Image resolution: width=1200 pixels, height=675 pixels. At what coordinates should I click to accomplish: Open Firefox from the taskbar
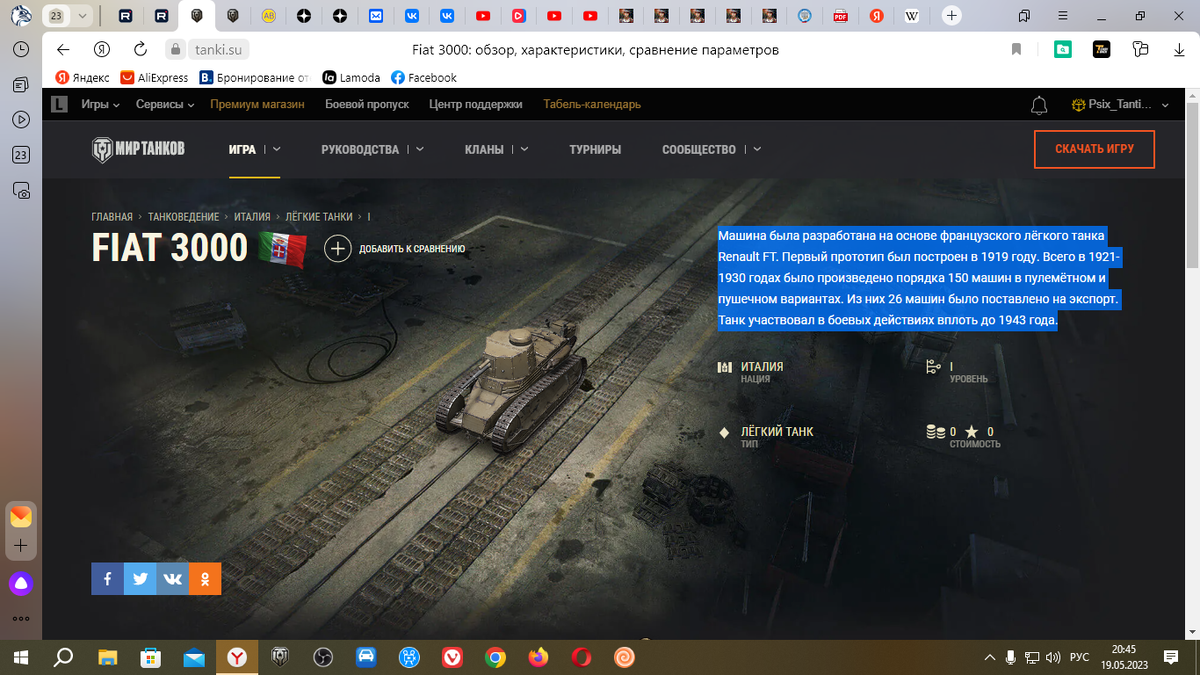point(538,657)
